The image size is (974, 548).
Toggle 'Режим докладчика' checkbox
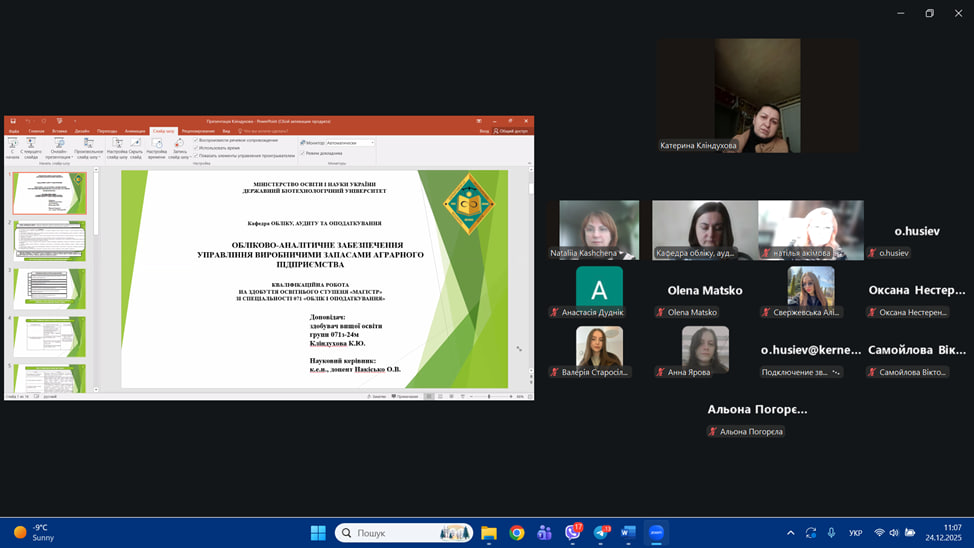(x=303, y=153)
